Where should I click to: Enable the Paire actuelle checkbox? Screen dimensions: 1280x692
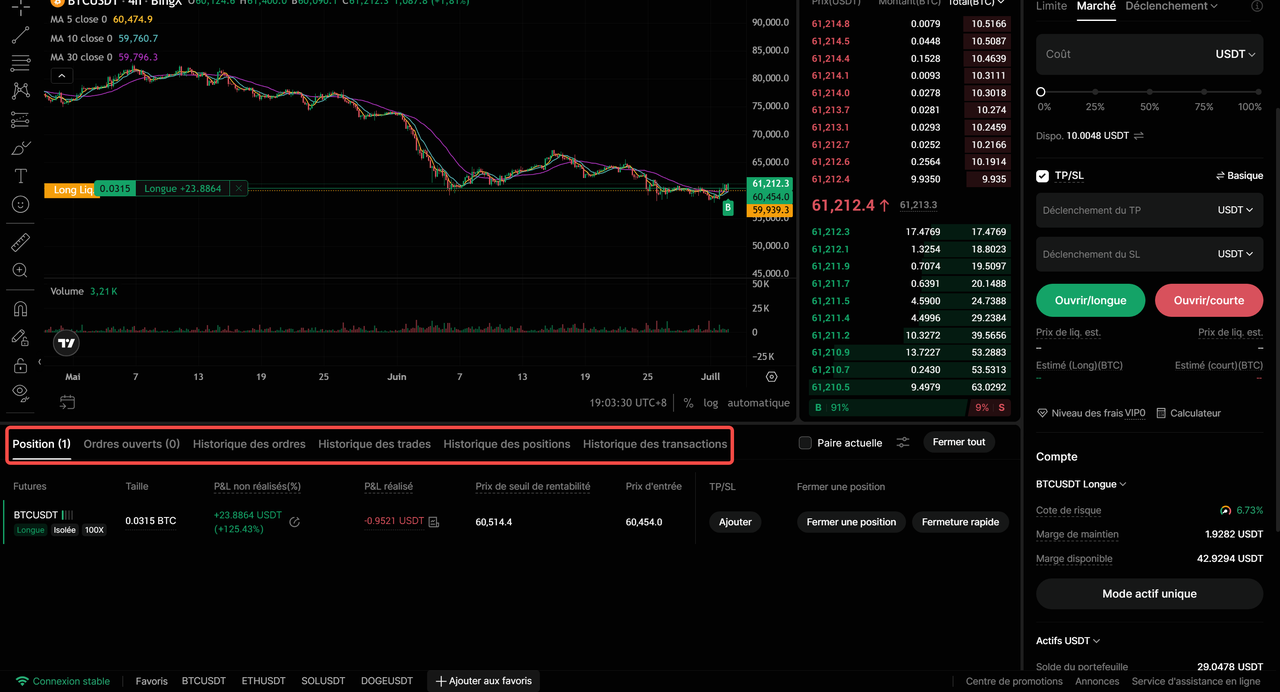(805, 443)
